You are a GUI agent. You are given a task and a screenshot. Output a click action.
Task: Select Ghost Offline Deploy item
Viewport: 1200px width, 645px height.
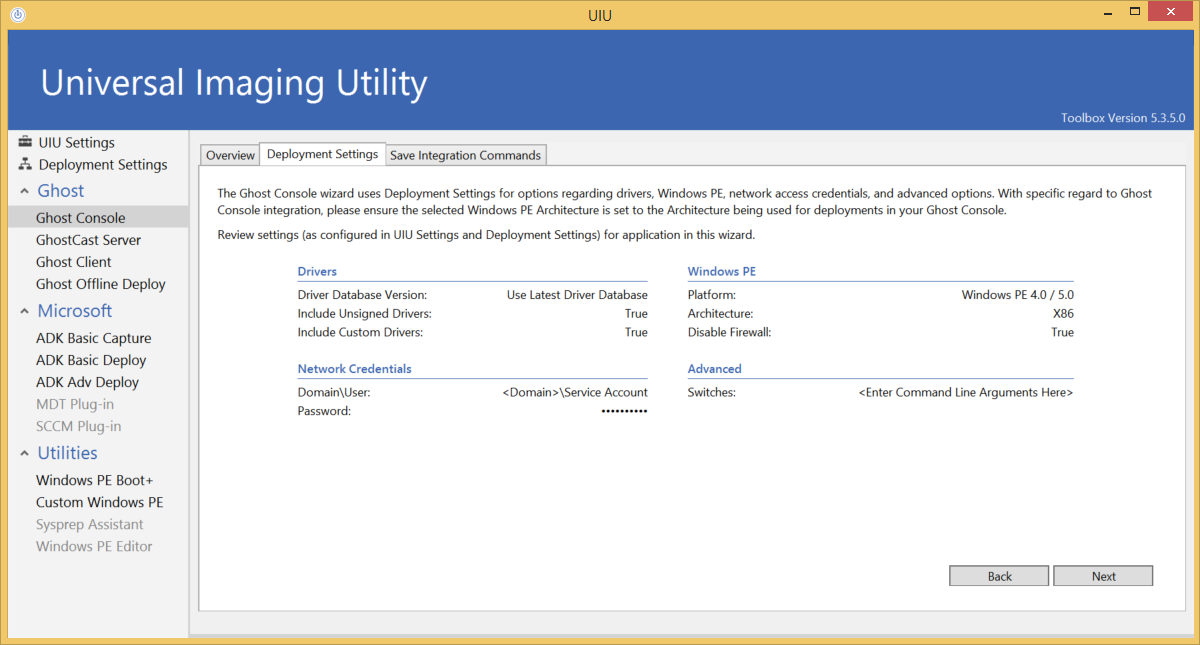click(101, 284)
